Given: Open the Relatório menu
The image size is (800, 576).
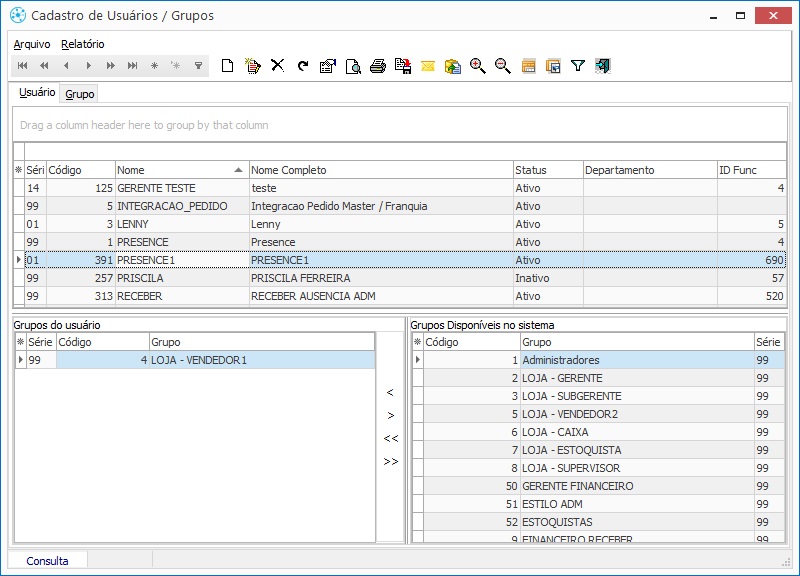Looking at the screenshot, I should click(x=82, y=44).
